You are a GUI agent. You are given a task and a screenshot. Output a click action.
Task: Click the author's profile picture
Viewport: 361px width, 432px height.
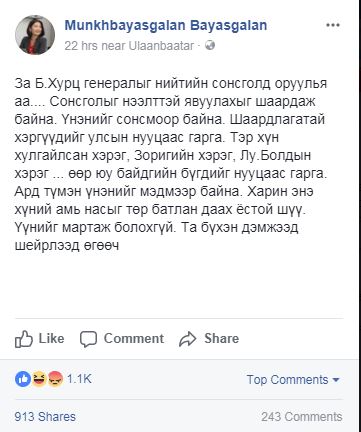(x=35, y=35)
